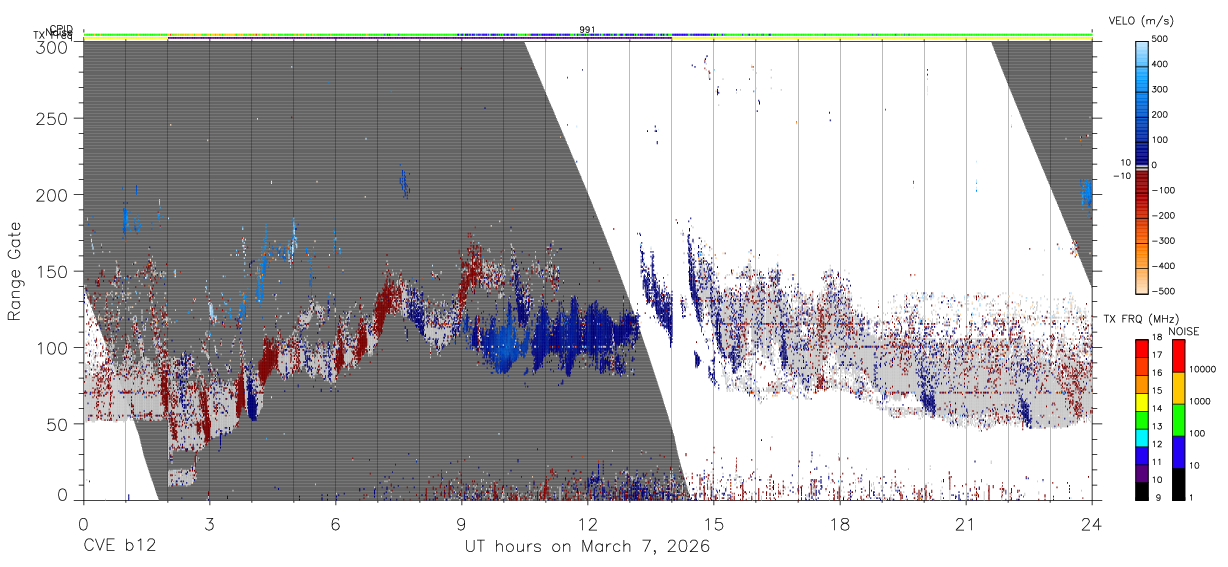Click the x-axis tick label '18'
This screenshot has height=567, width=1228.
tap(840, 525)
